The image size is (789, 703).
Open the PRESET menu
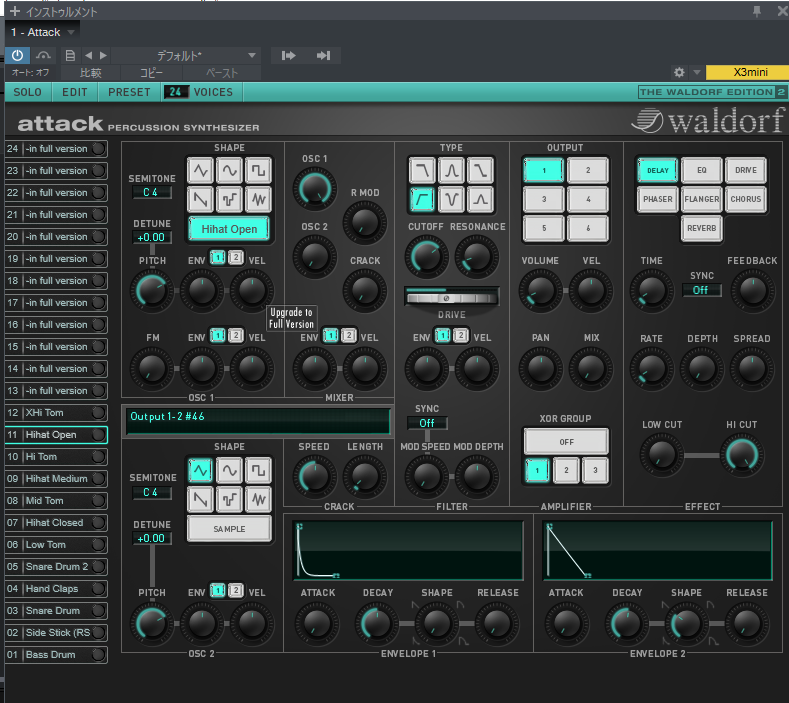coord(129,92)
